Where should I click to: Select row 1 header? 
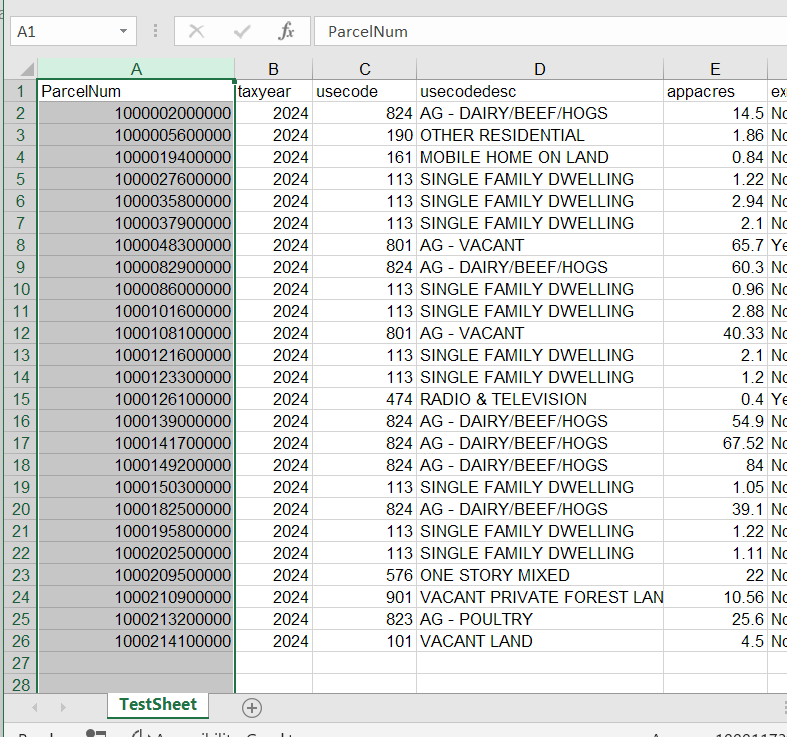coord(21,91)
